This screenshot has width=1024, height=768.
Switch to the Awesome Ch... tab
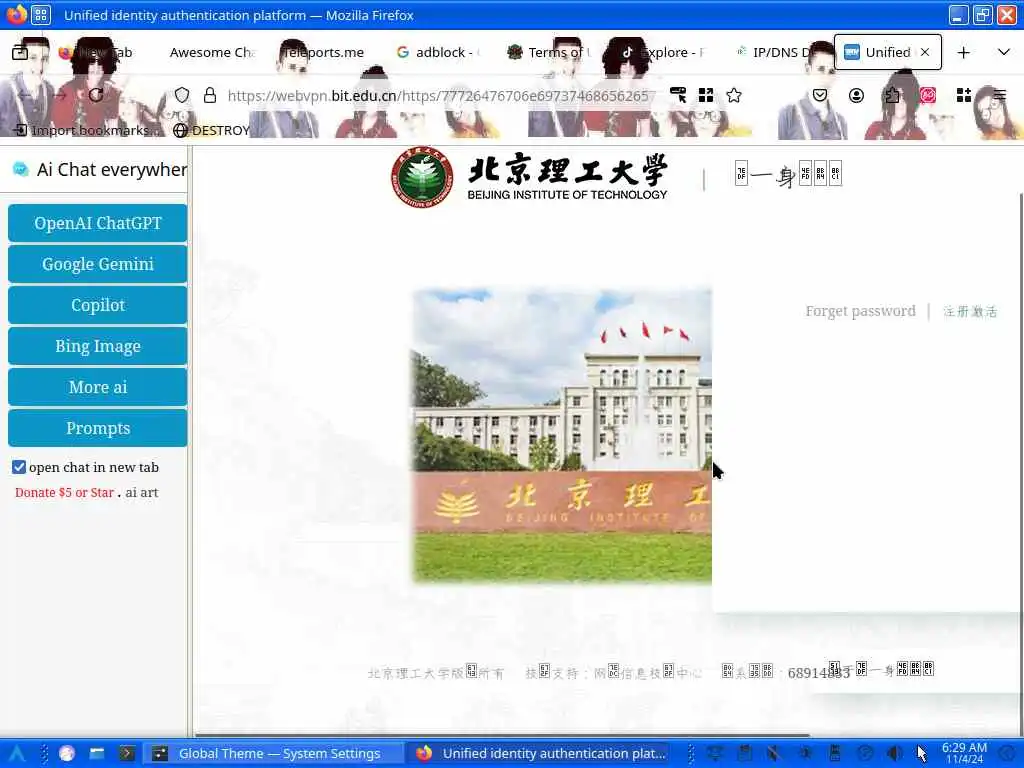(x=210, y=52)
